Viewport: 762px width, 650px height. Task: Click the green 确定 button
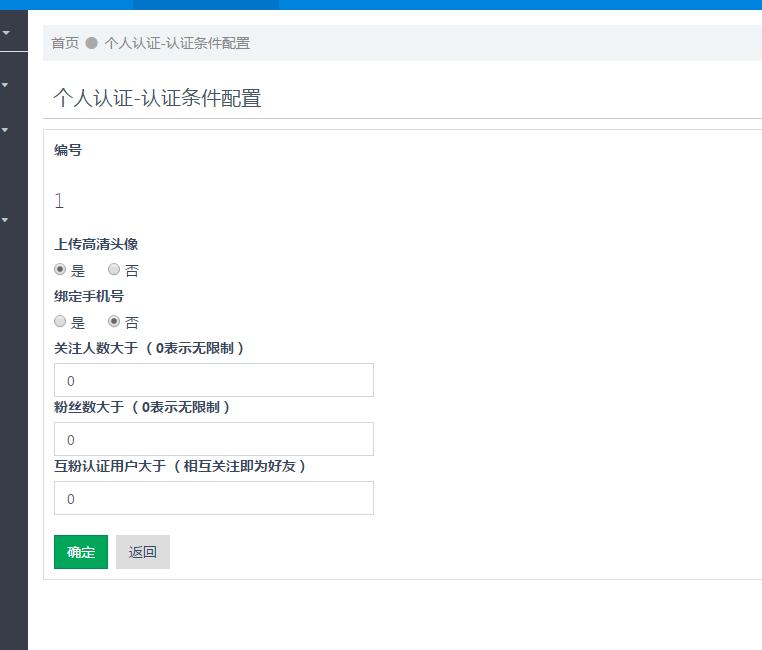point(81,552)
